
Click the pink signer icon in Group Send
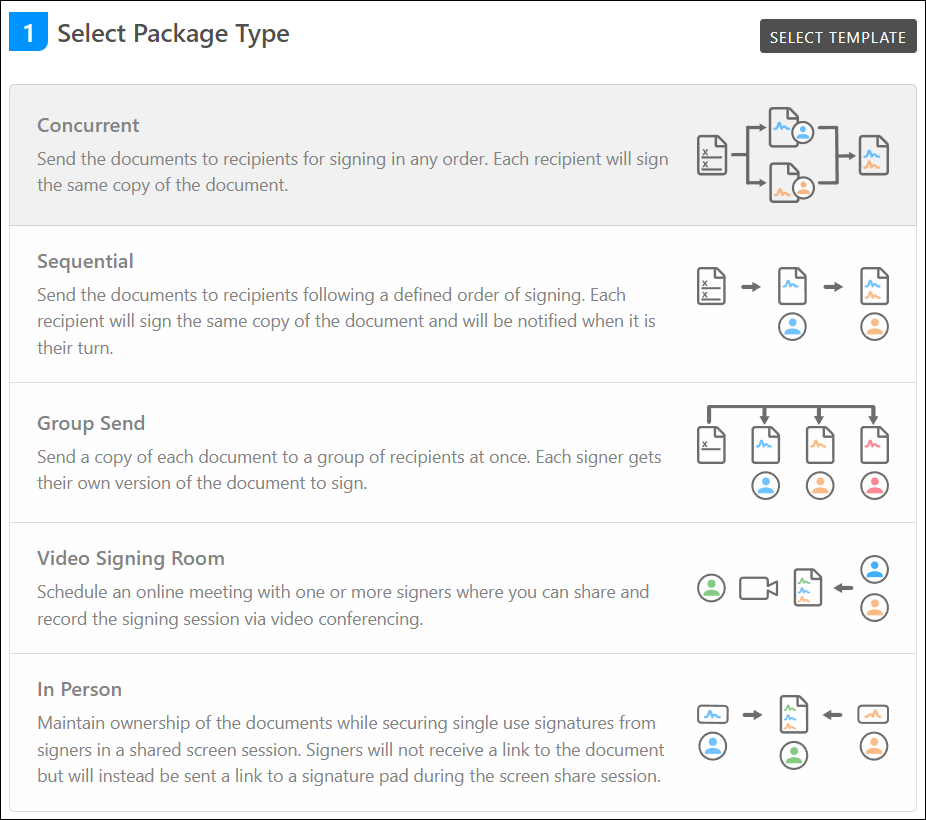[873, 485]
